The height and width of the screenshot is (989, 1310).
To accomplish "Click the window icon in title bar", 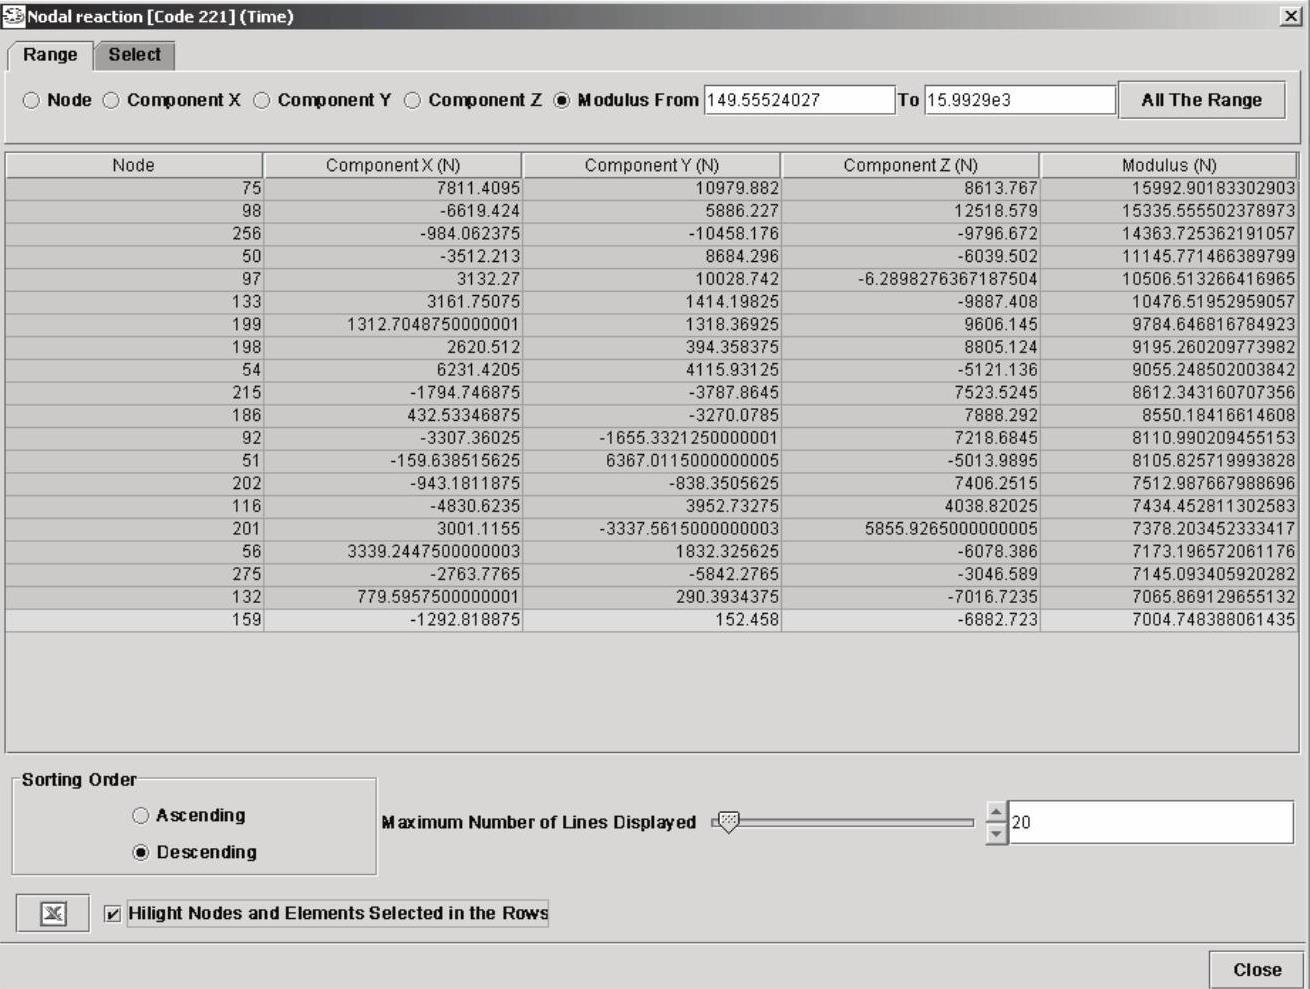I will 13,16.
